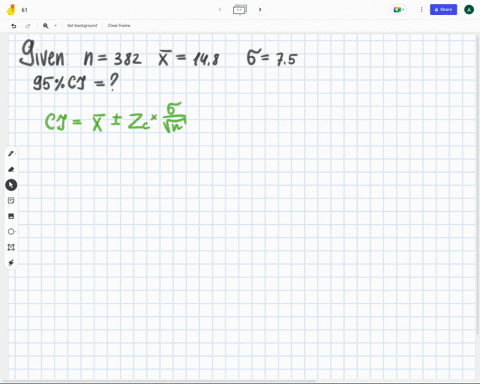Select the Pen tool
This screenshot has width=480, height=384.
pos(11,154)
